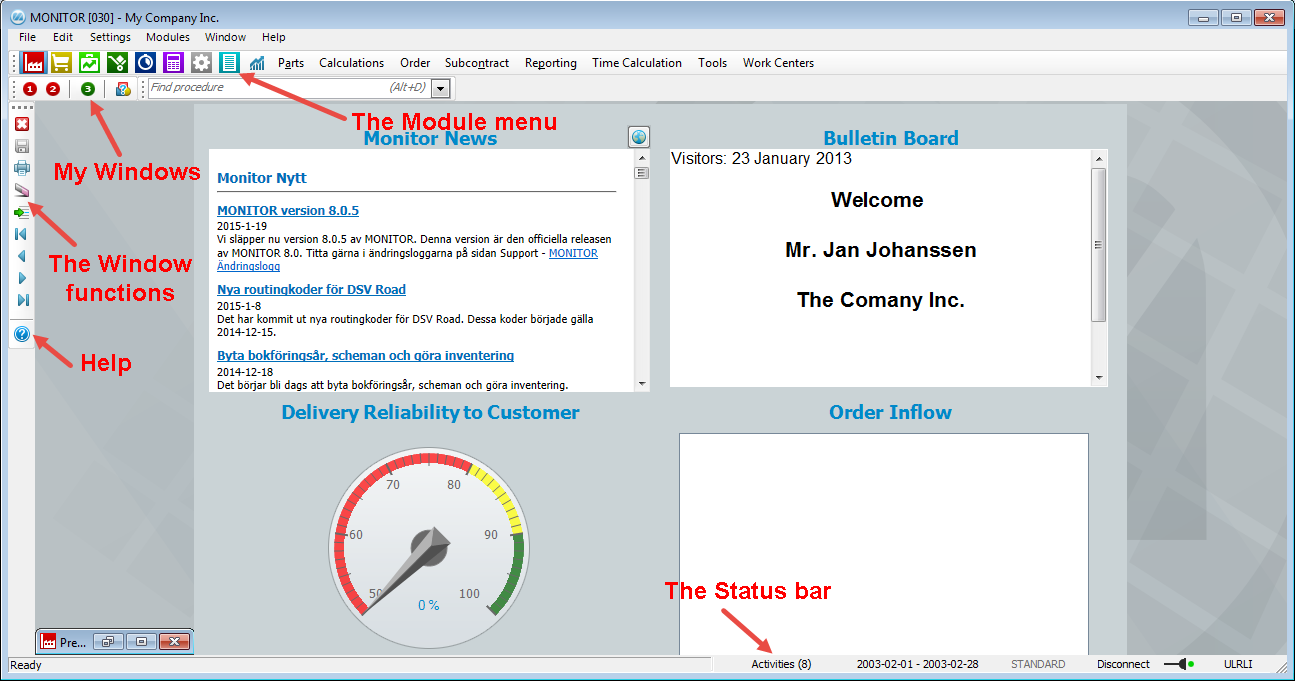The height and width of the screenshot is (681, 1295).
Task: Restore the minimized Pre... child window
Action: pyautogui.click(x=108, y=642)
